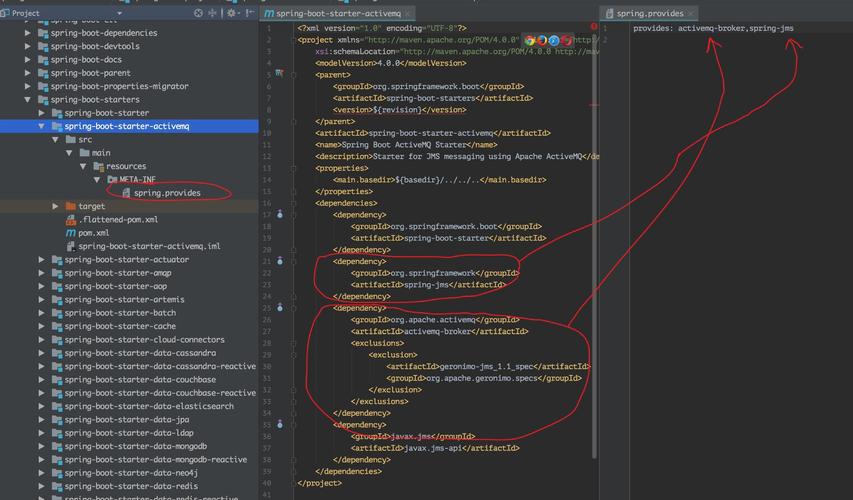Collapse the resources folder
The image size is (853, 500).
pyautogui.click(x=83, y=166)
